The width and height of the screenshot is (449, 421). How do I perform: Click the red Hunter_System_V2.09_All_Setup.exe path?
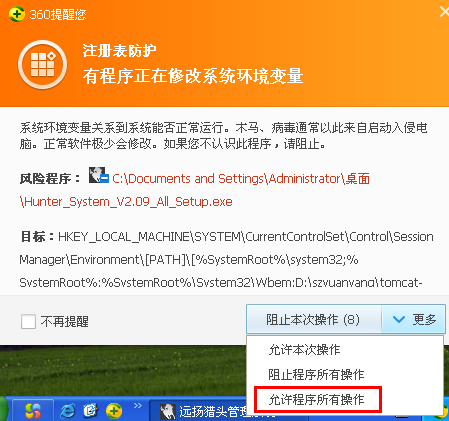coord(126,202)
